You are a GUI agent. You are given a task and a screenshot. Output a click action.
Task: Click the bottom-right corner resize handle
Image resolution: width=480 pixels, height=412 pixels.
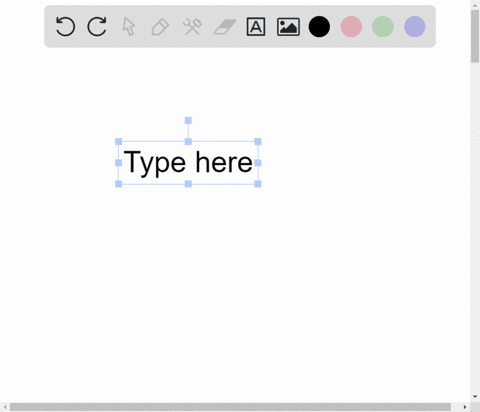tap(258, 184)
